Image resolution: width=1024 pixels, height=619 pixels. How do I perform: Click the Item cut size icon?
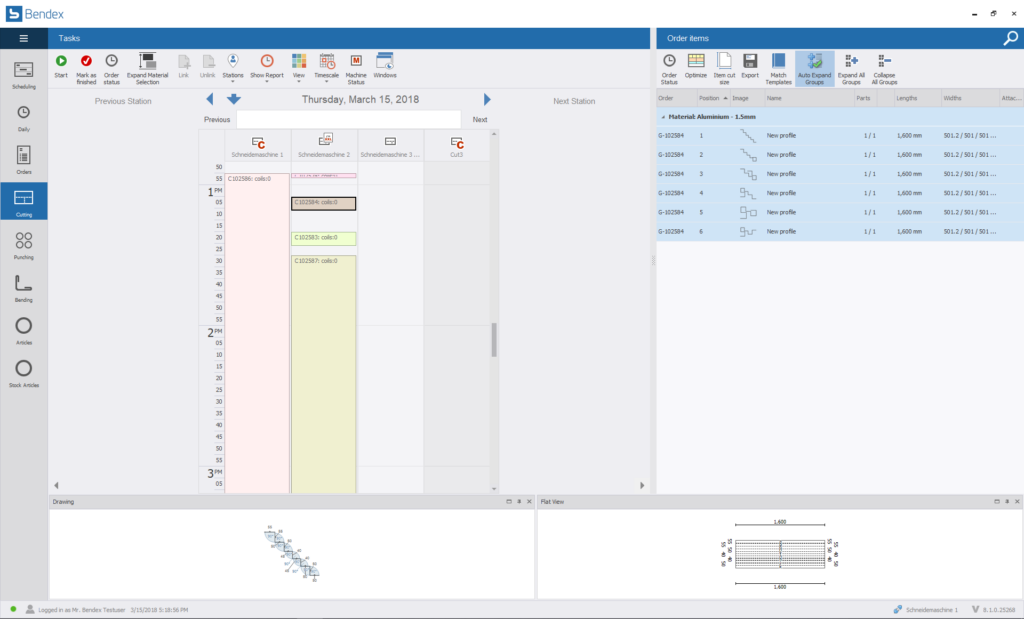pos(723,62)
